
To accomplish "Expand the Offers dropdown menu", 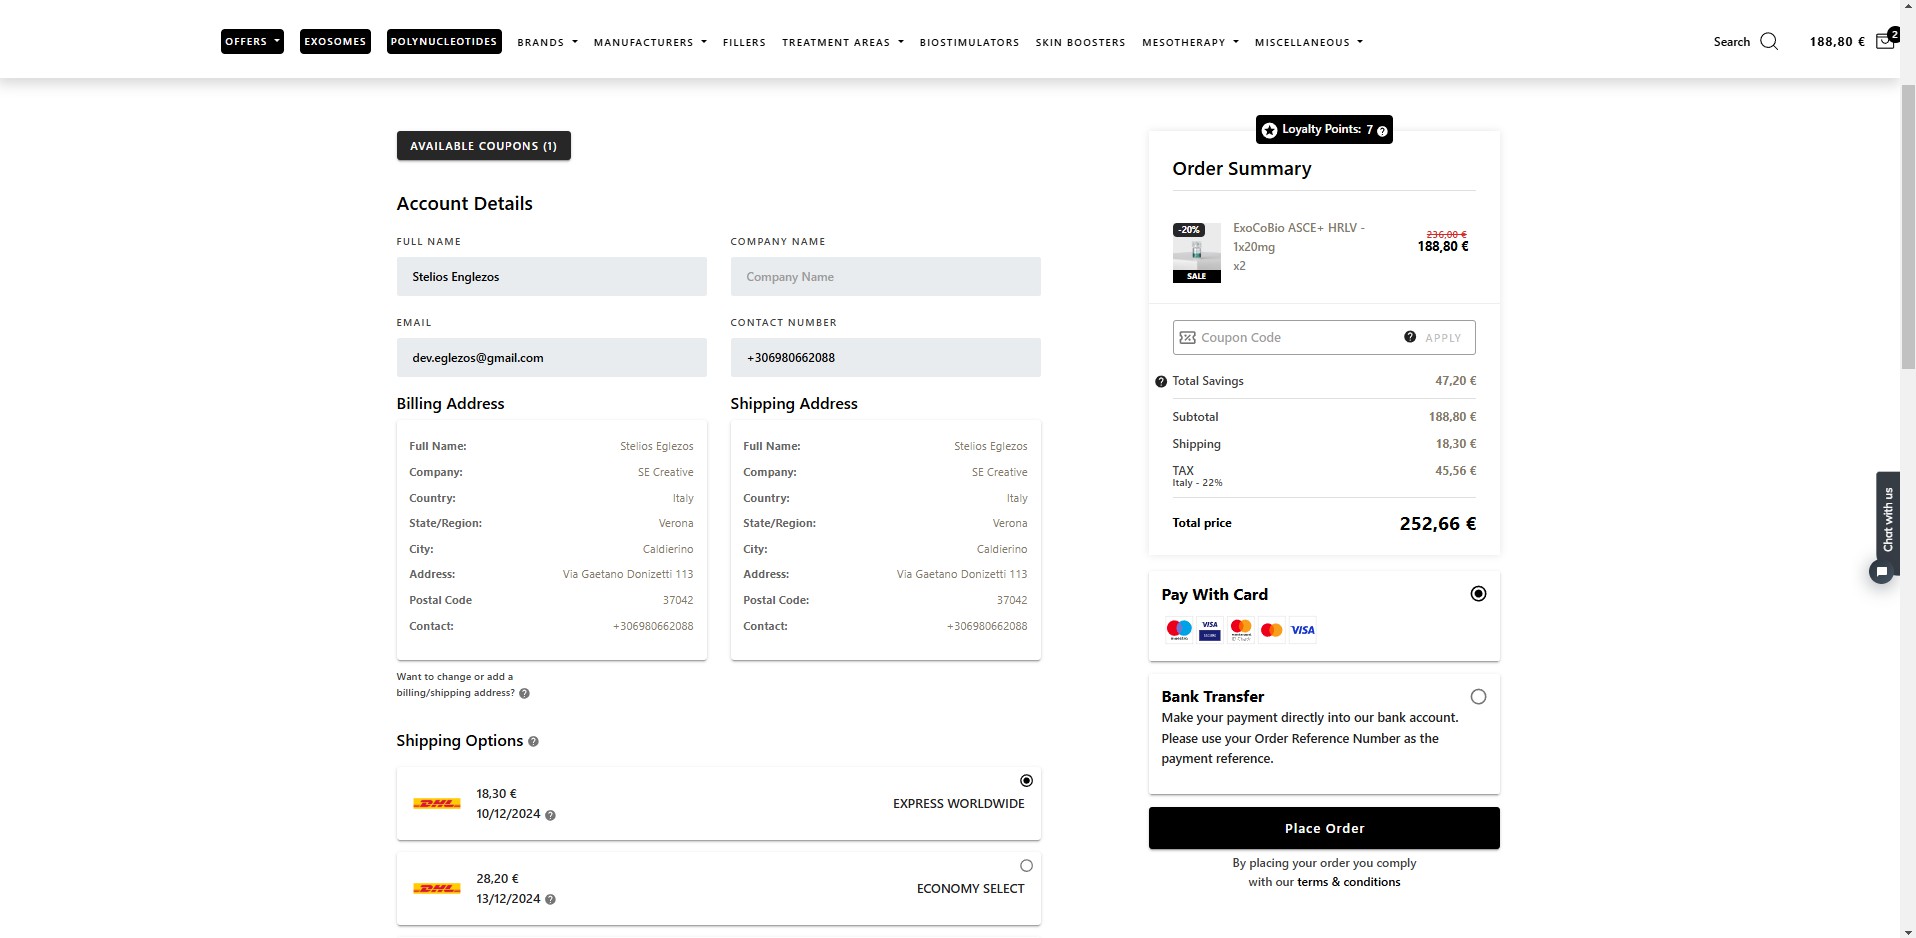I will point(252,42).
